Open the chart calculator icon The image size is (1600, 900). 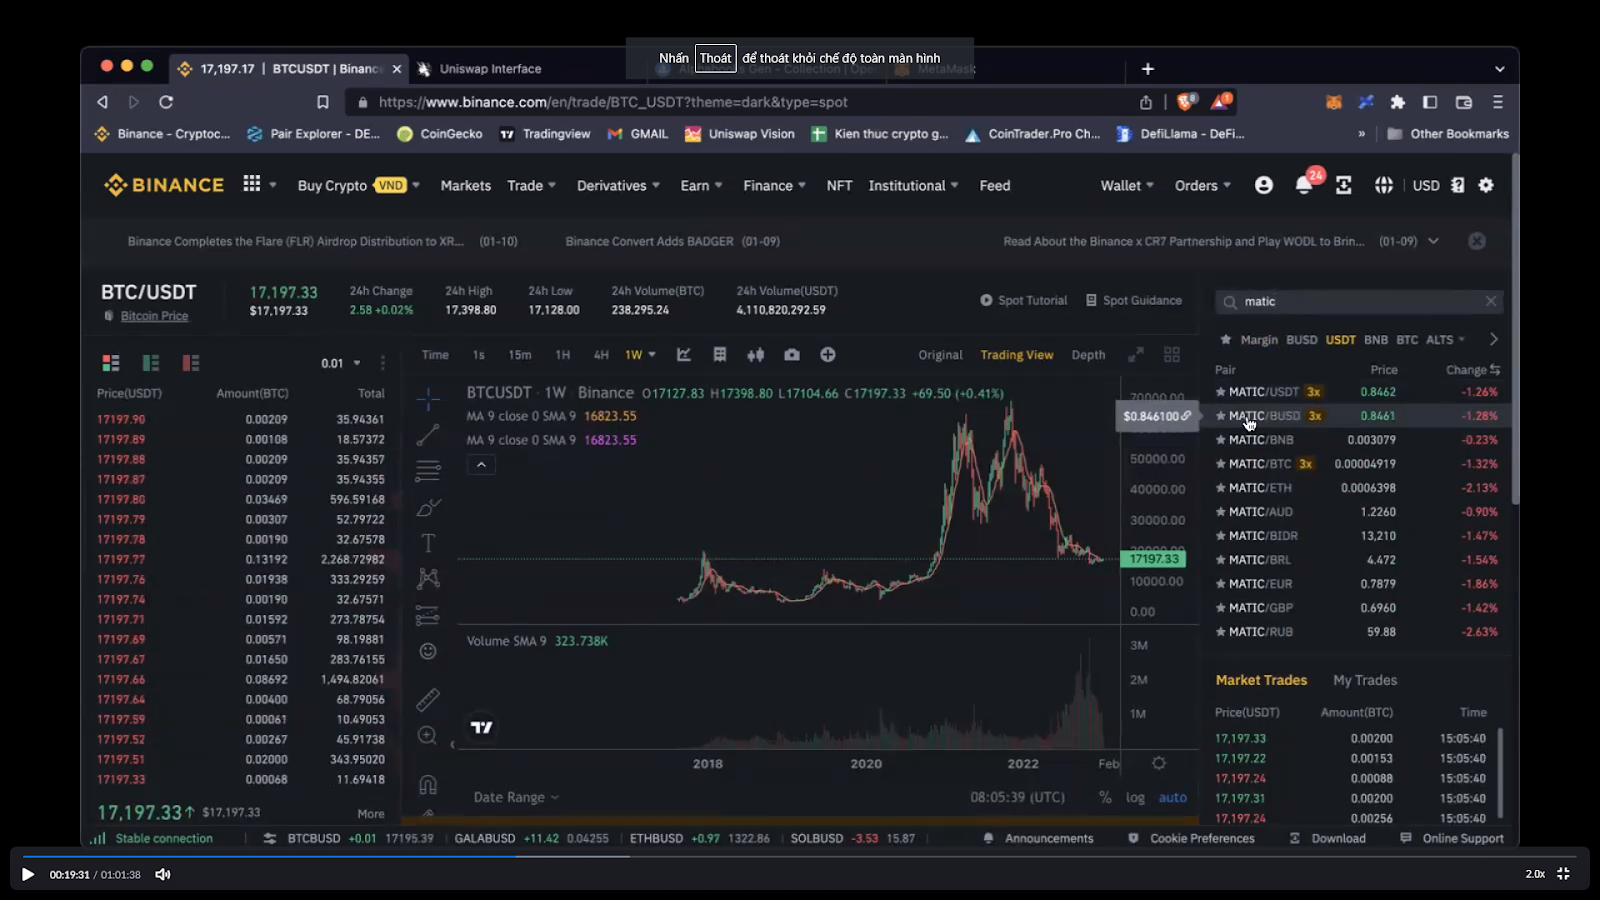[x=720, y=355]
